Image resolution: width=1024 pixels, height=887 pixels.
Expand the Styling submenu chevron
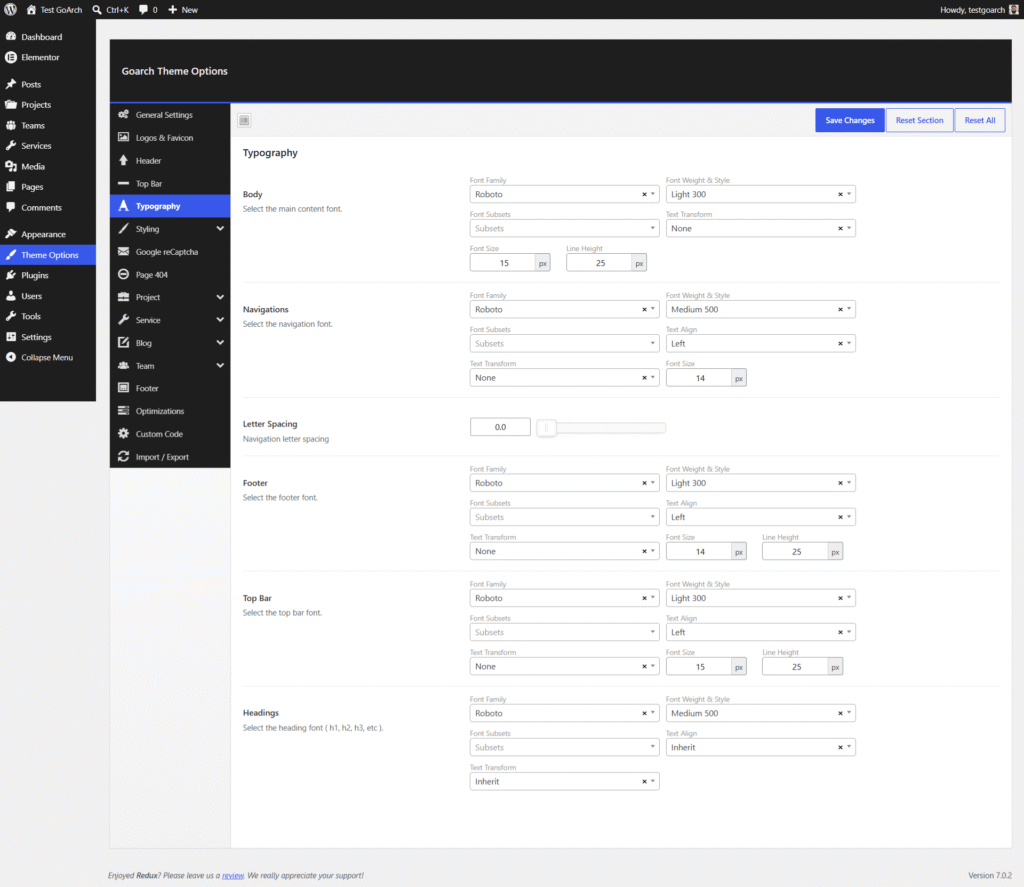click(x=220, y=229)
